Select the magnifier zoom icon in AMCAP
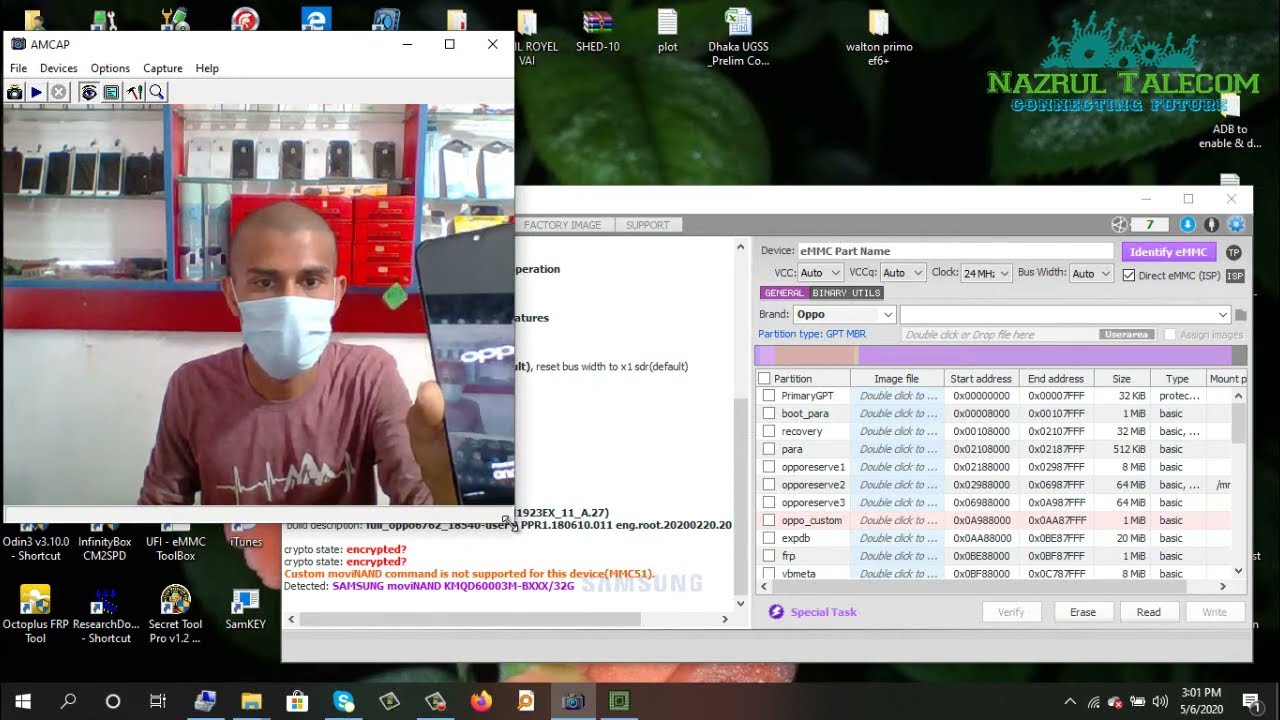This screenshot has height=720, width=1280. coord(157,92)
